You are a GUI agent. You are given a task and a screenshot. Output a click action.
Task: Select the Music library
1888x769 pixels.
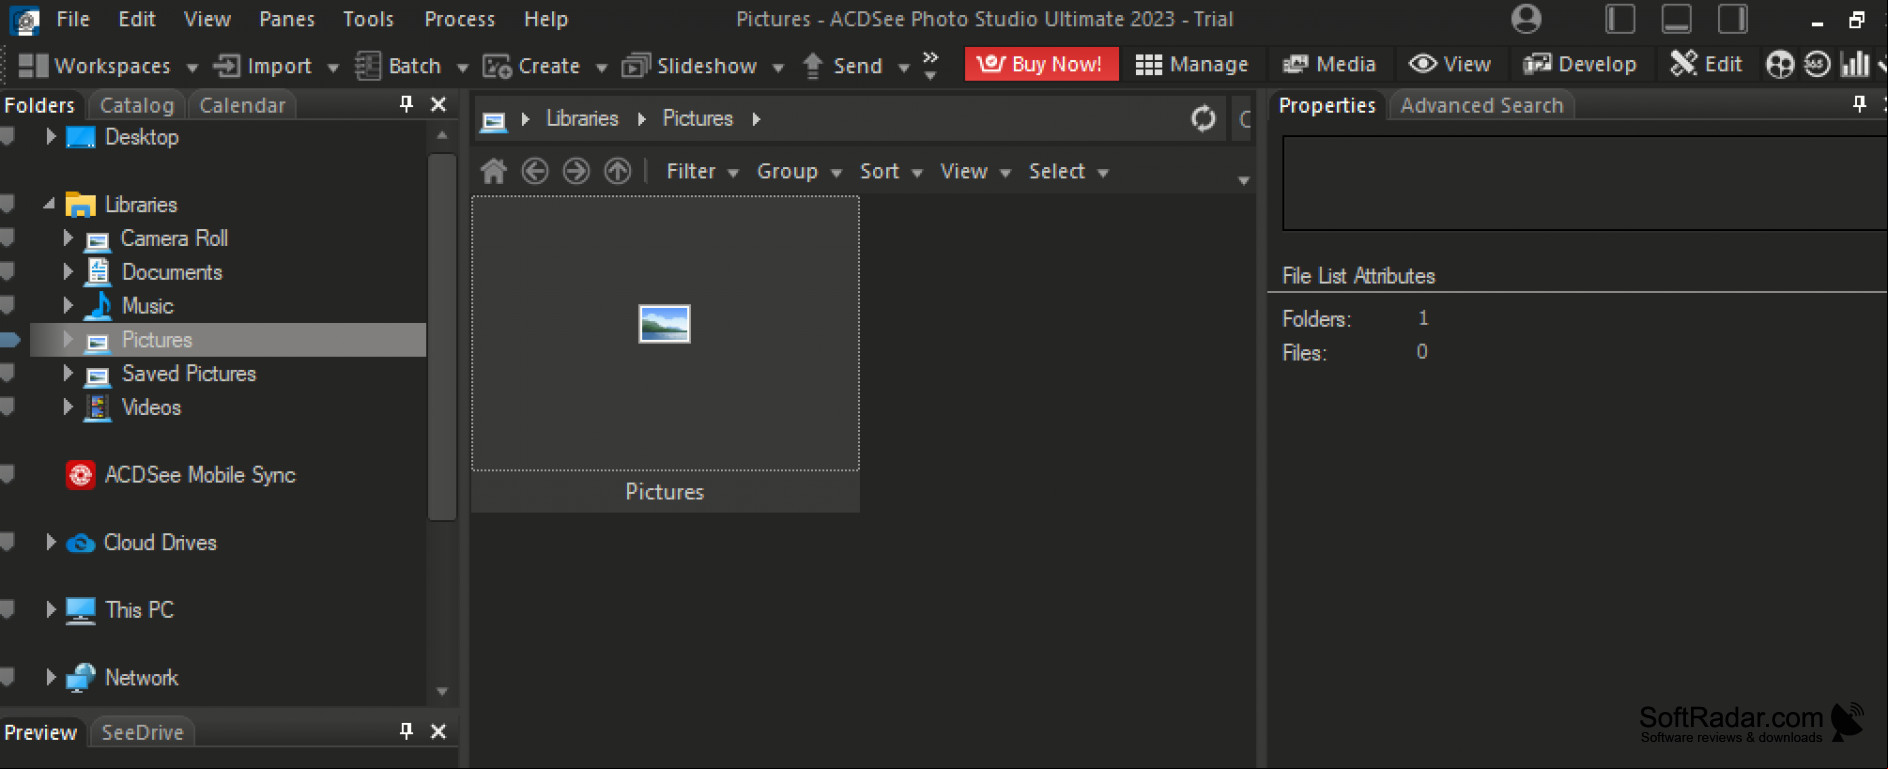pyautogui.click(x=147, y=306)
